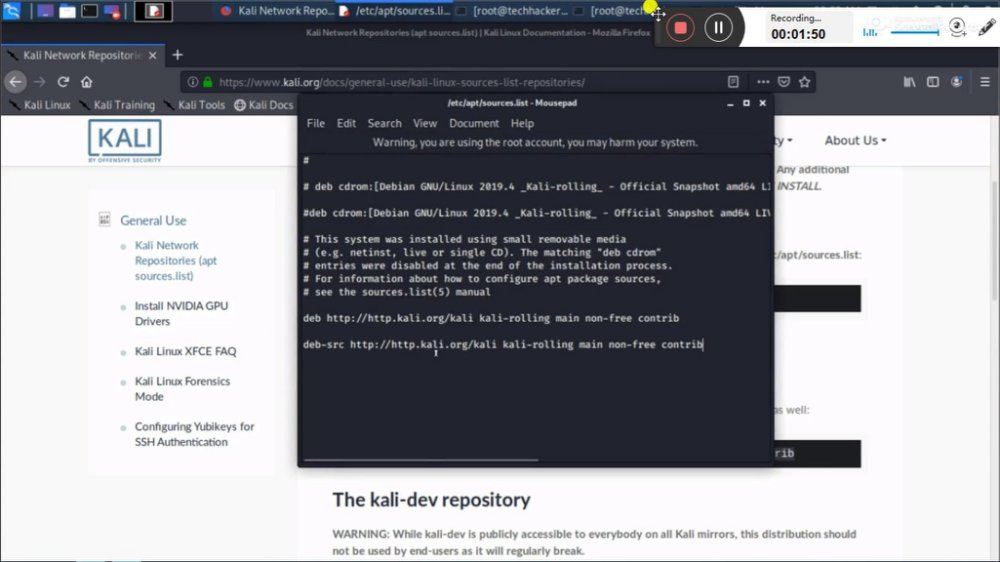Bookmark this page with the star
Viewport: 1000px width, 562px height.
click(x=805, y=82)
